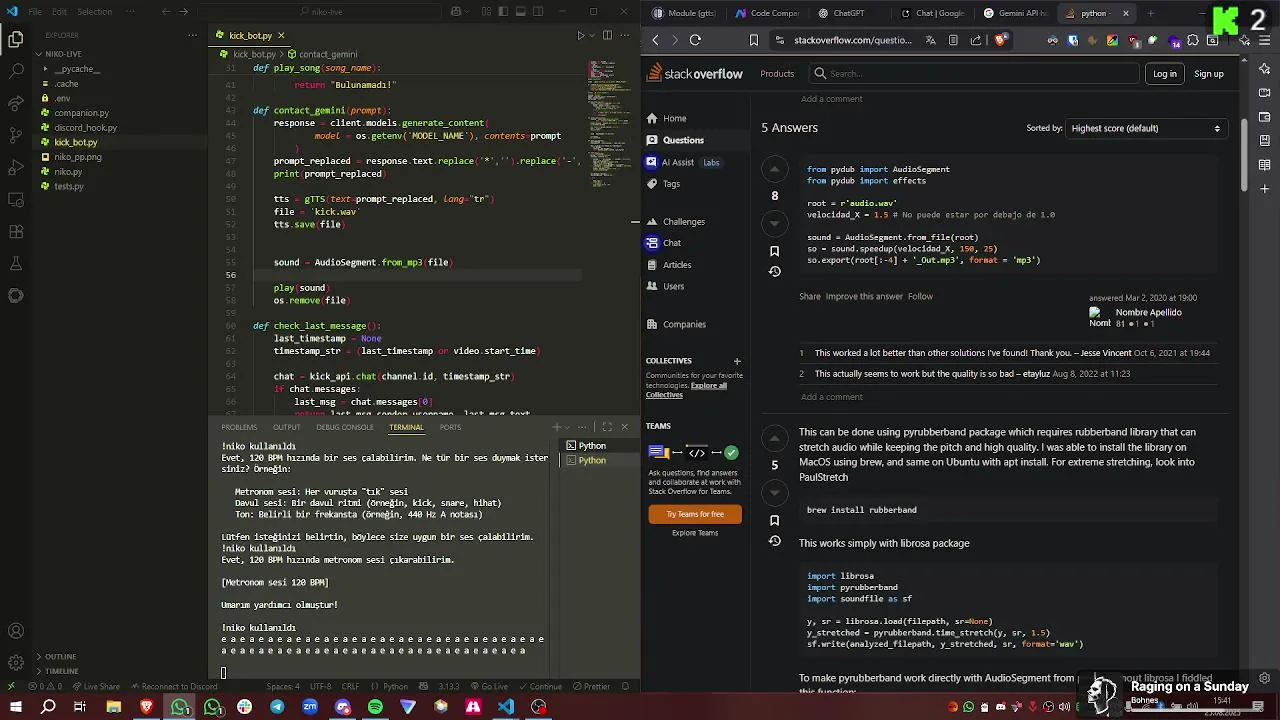This screenshot has width=1280, height=720.
Task: Switch to the PROBLEMS panel tab
Action: (239, 427)
